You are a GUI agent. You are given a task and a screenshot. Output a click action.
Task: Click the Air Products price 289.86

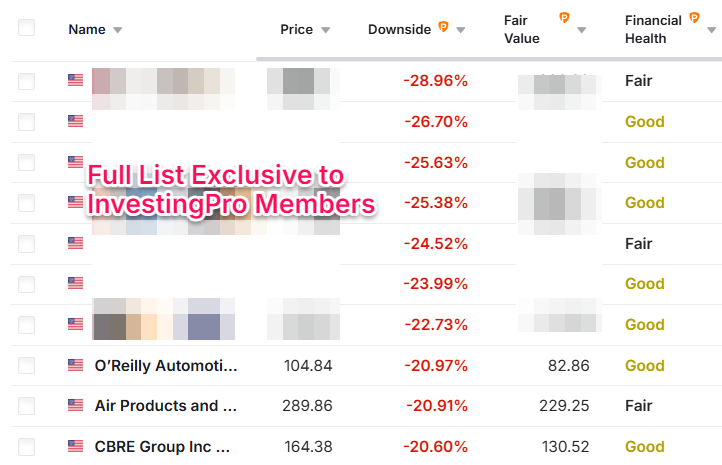(x=307, y=406)
